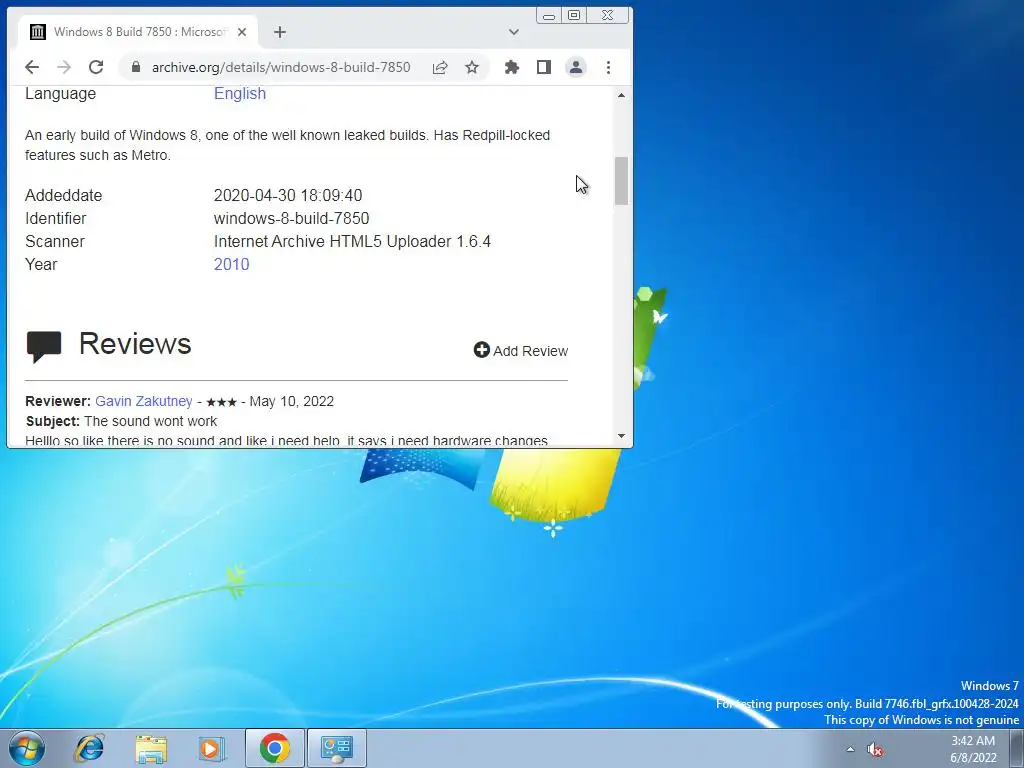The image size is (1024, 768).
Task: Toggle the Chrome side panel icon
Action: (x=544, y=67)
